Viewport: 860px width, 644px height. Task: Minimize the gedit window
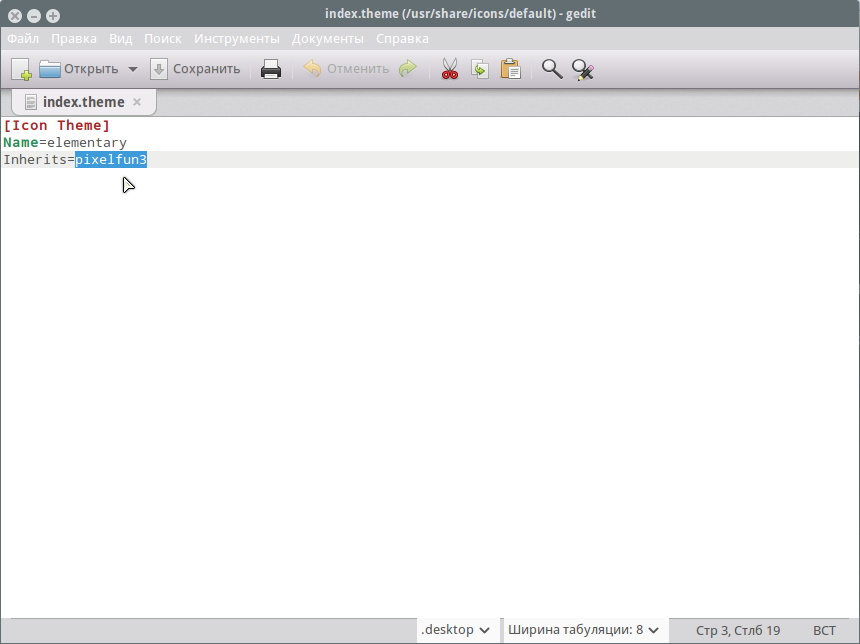pyautogui.click(x=34, y=16)
